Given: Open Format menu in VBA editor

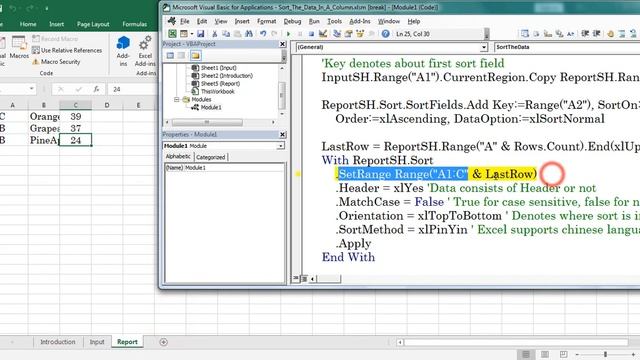Looking at the screenshot, I should coord(267,21).
